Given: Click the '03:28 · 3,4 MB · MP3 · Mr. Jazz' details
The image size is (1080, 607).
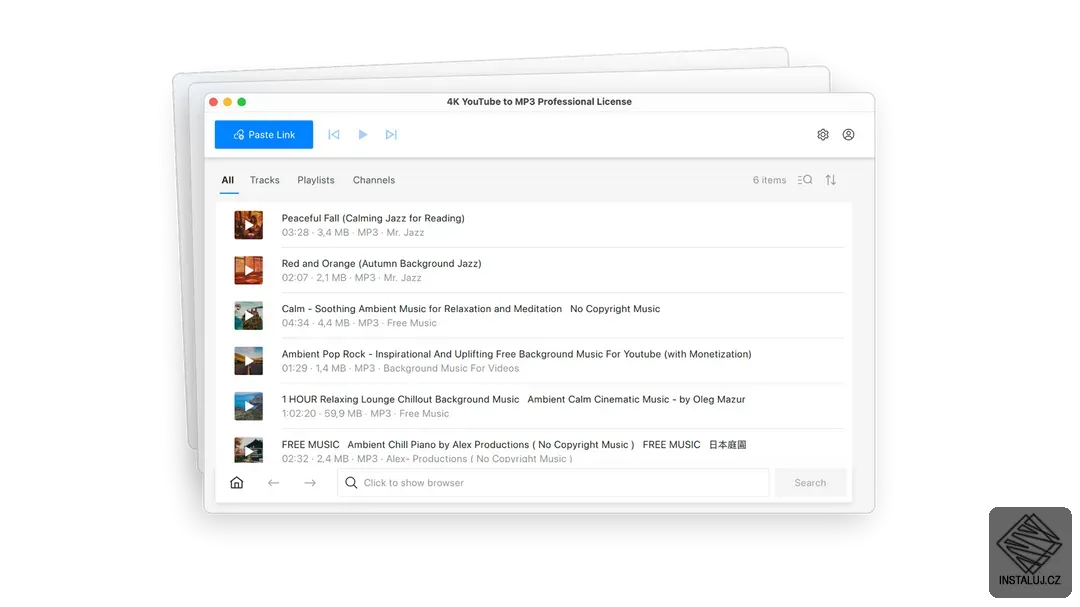Looking at the screenshot, I should (x=353, y=233).
